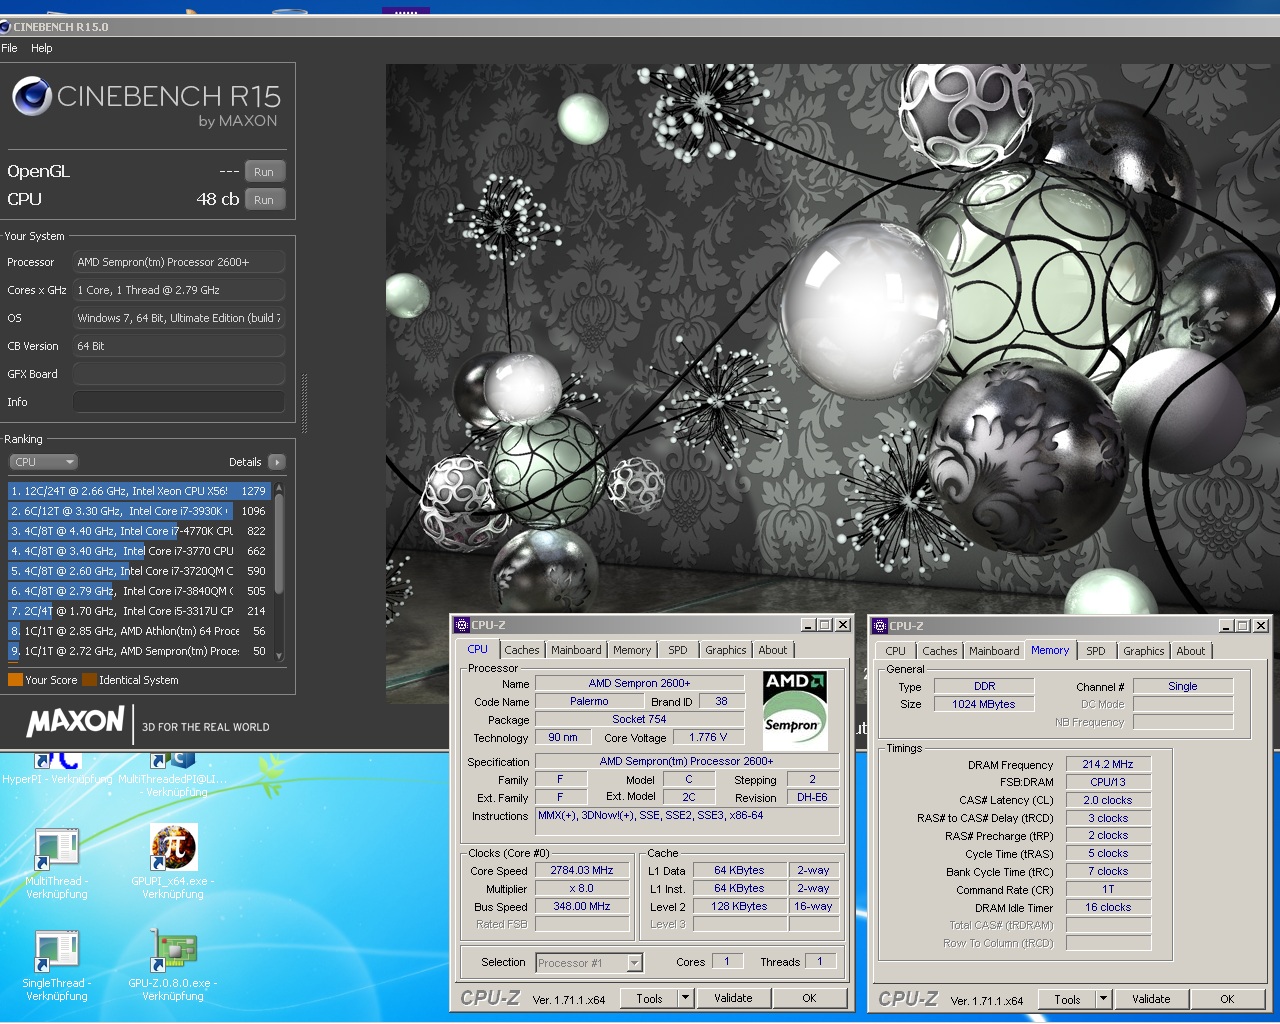Select the Intel Xeon 1279 ranking row
This screenshot has height=1024, width=1280.
(x=140, y=491)
